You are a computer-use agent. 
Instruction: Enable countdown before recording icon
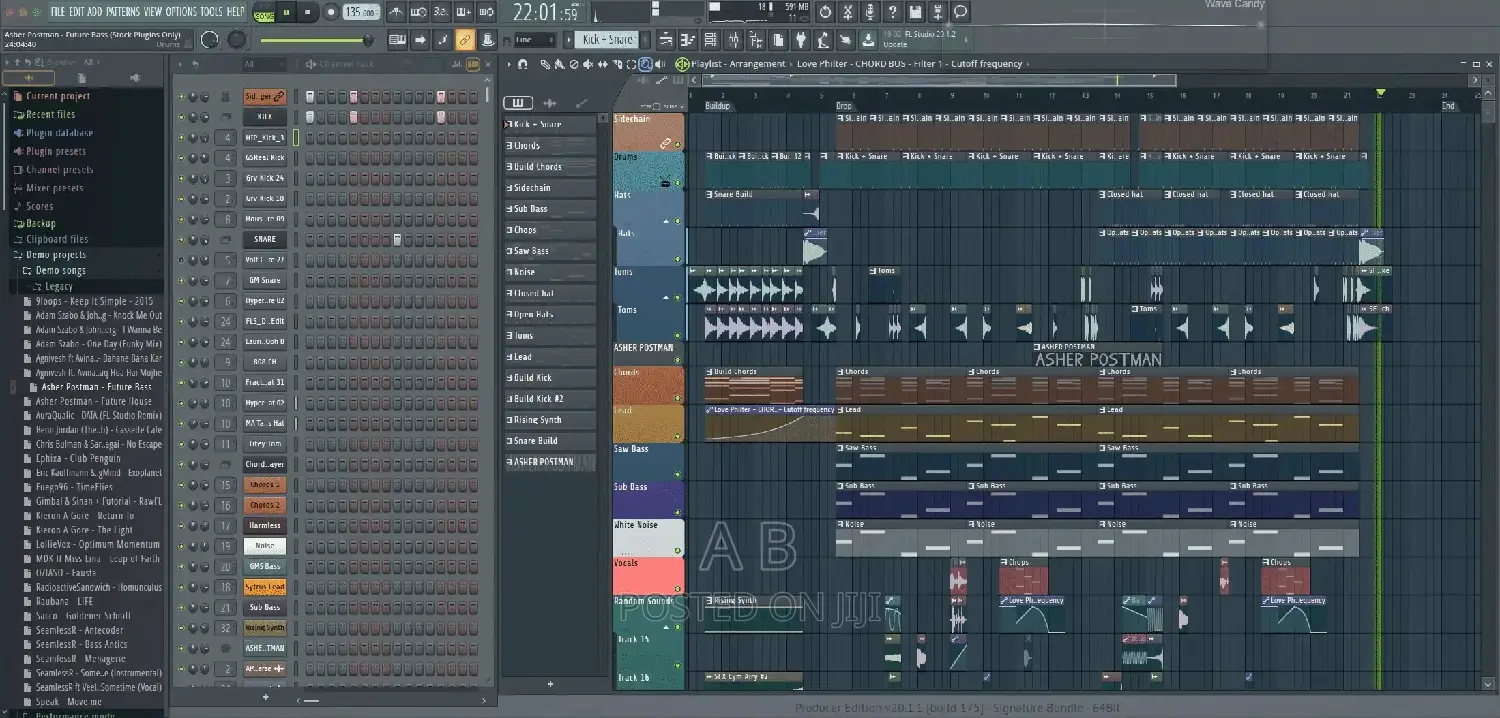[442, 12]
